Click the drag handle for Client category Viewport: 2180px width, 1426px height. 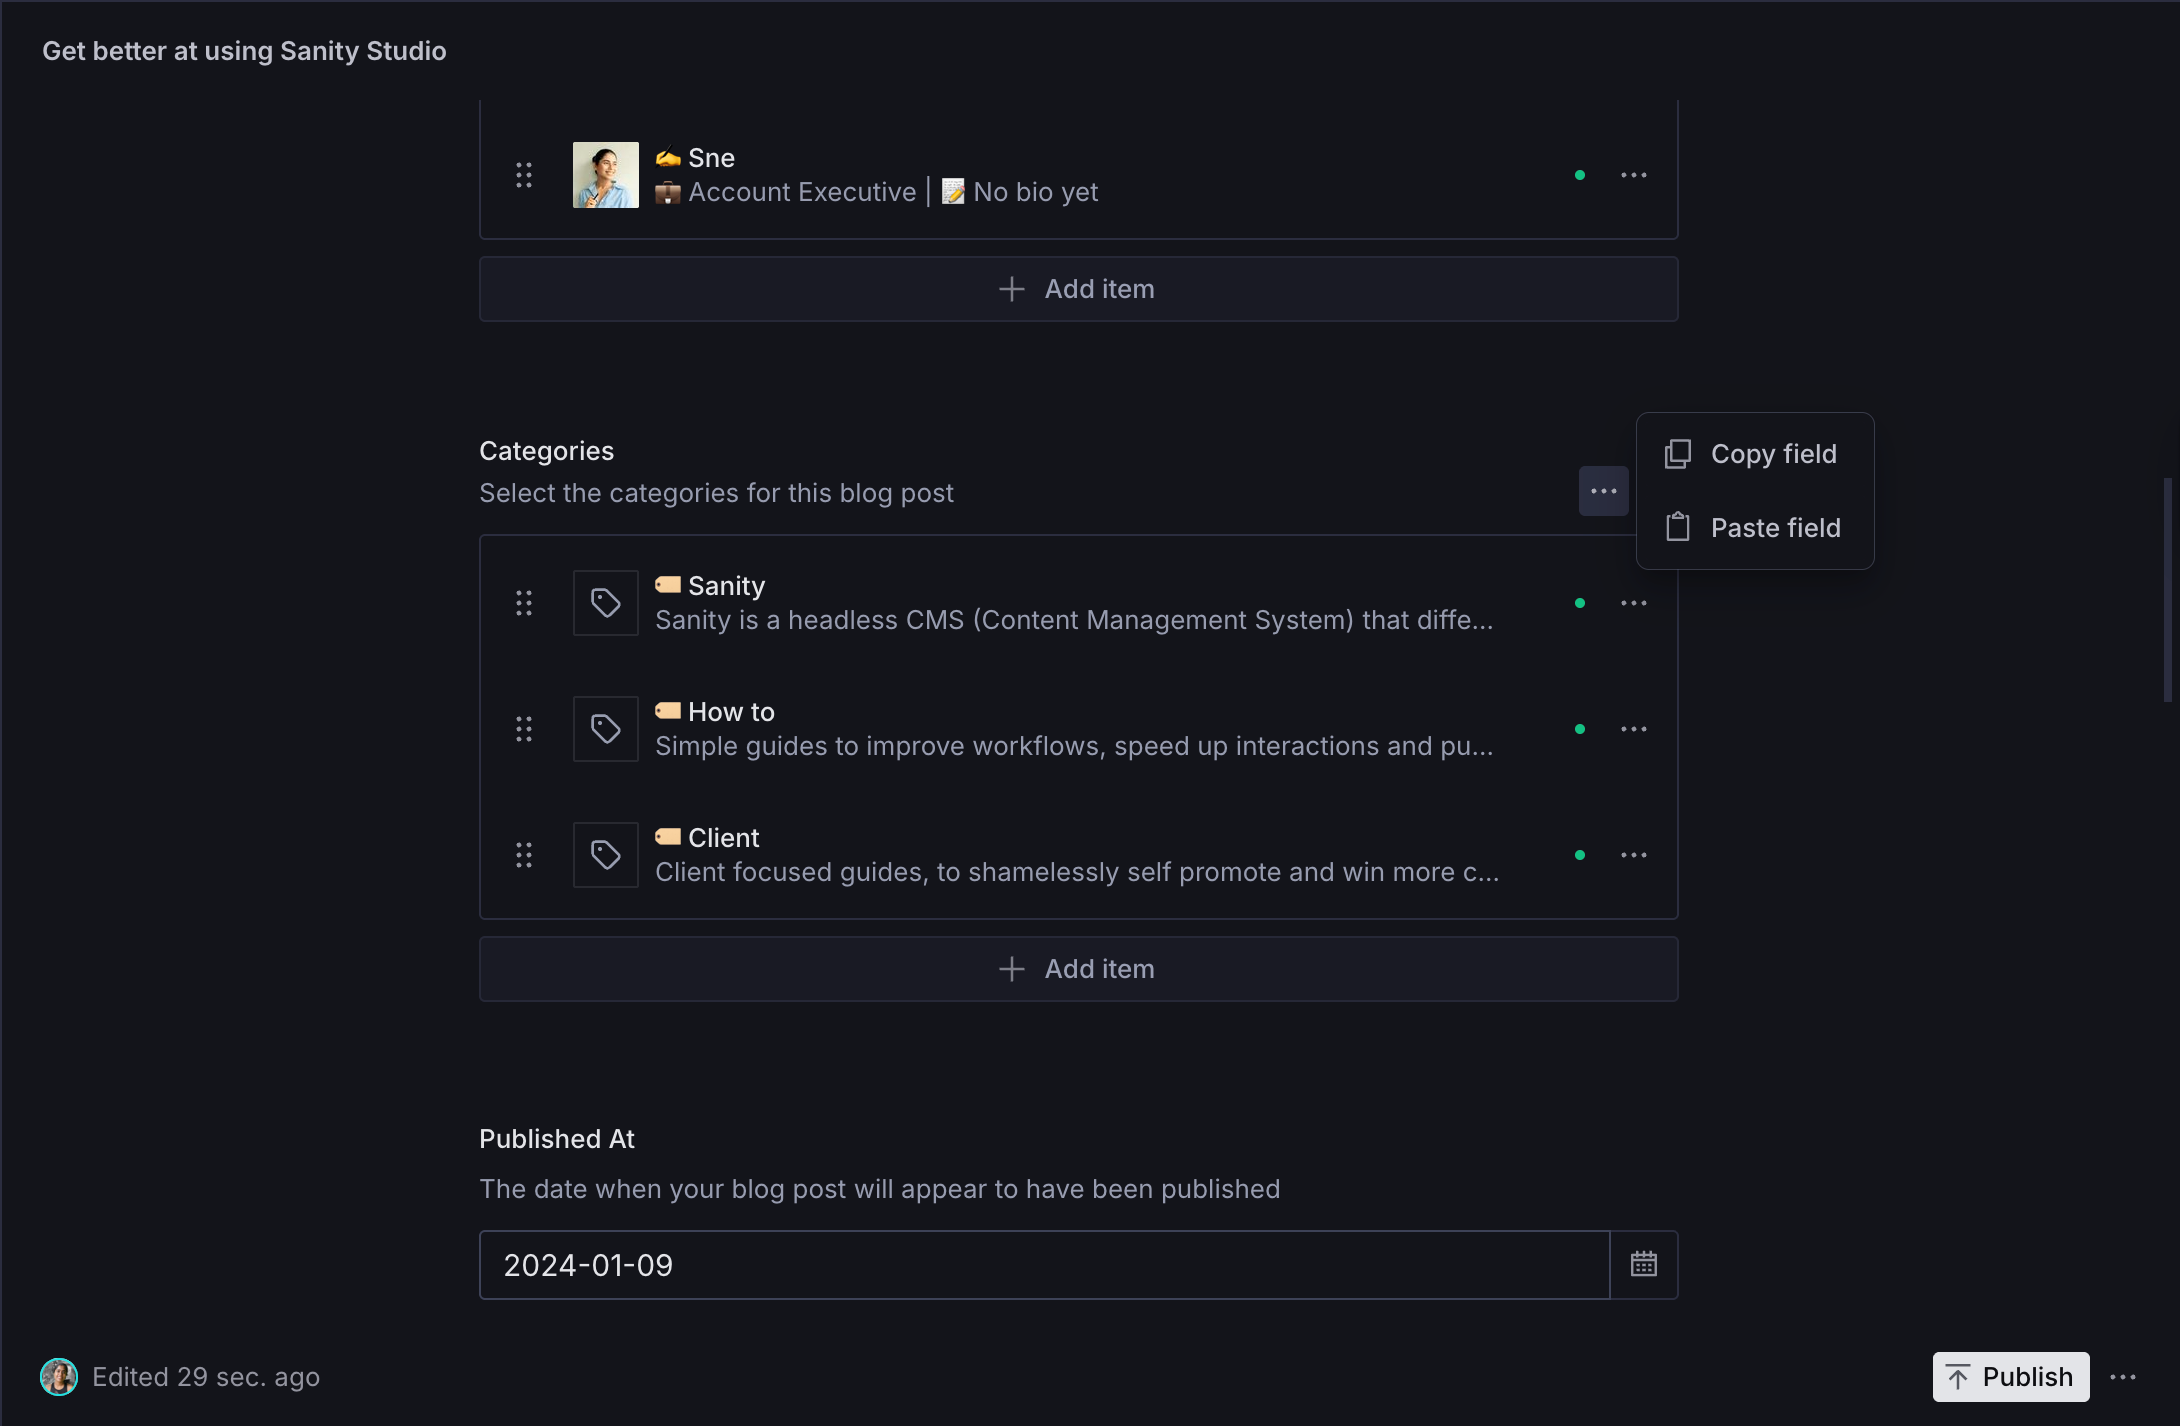point(524,855)
